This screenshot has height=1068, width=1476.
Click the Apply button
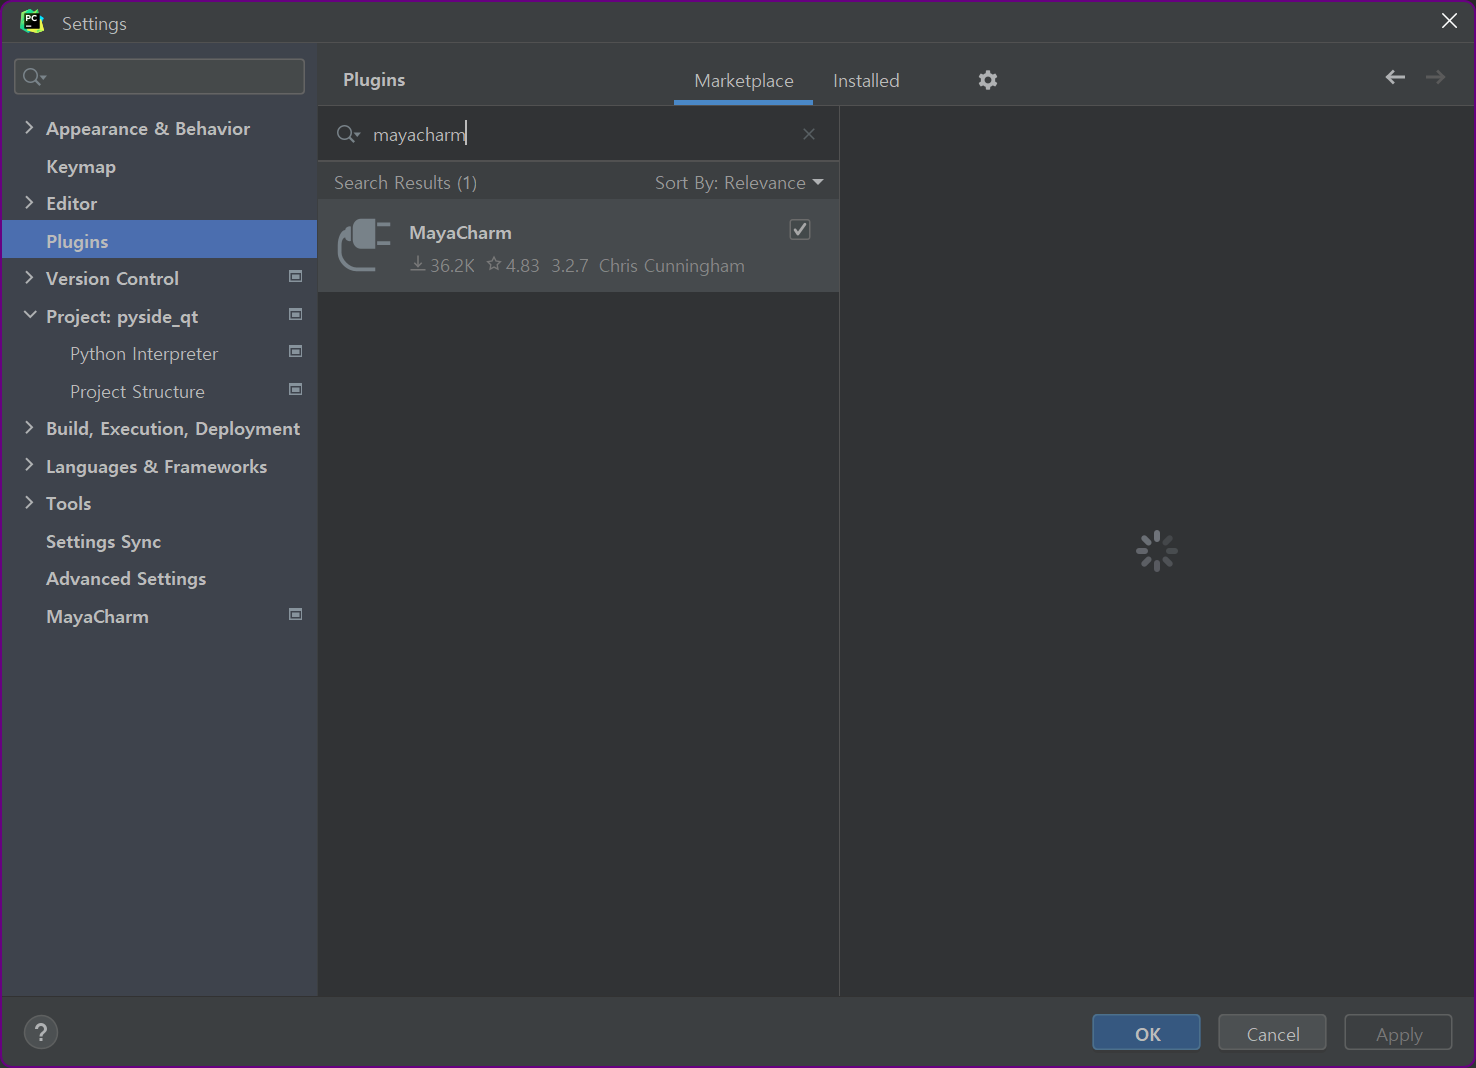pos(1398,1033)
